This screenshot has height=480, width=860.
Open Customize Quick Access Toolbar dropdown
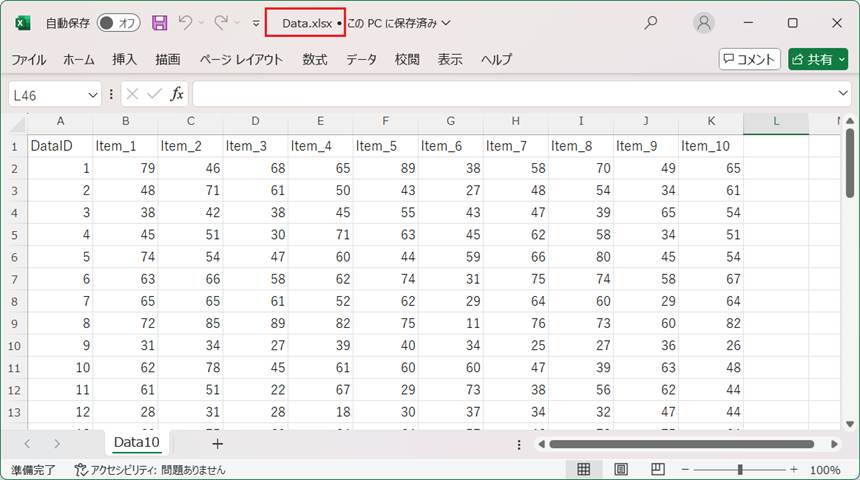(x=256, y=23)
